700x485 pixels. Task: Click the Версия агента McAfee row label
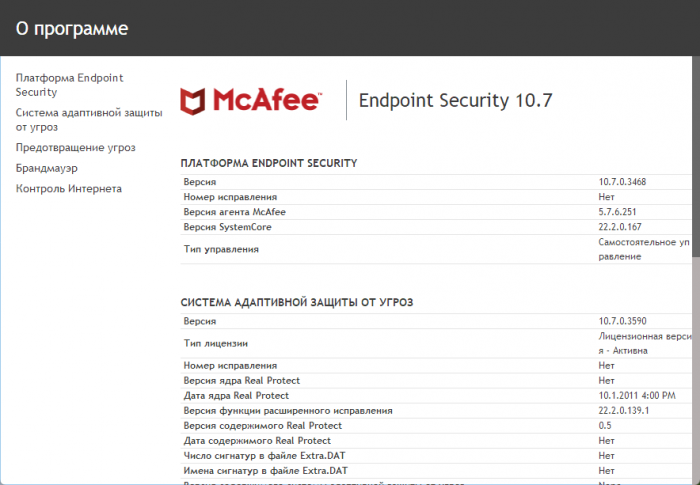[228, 212]
